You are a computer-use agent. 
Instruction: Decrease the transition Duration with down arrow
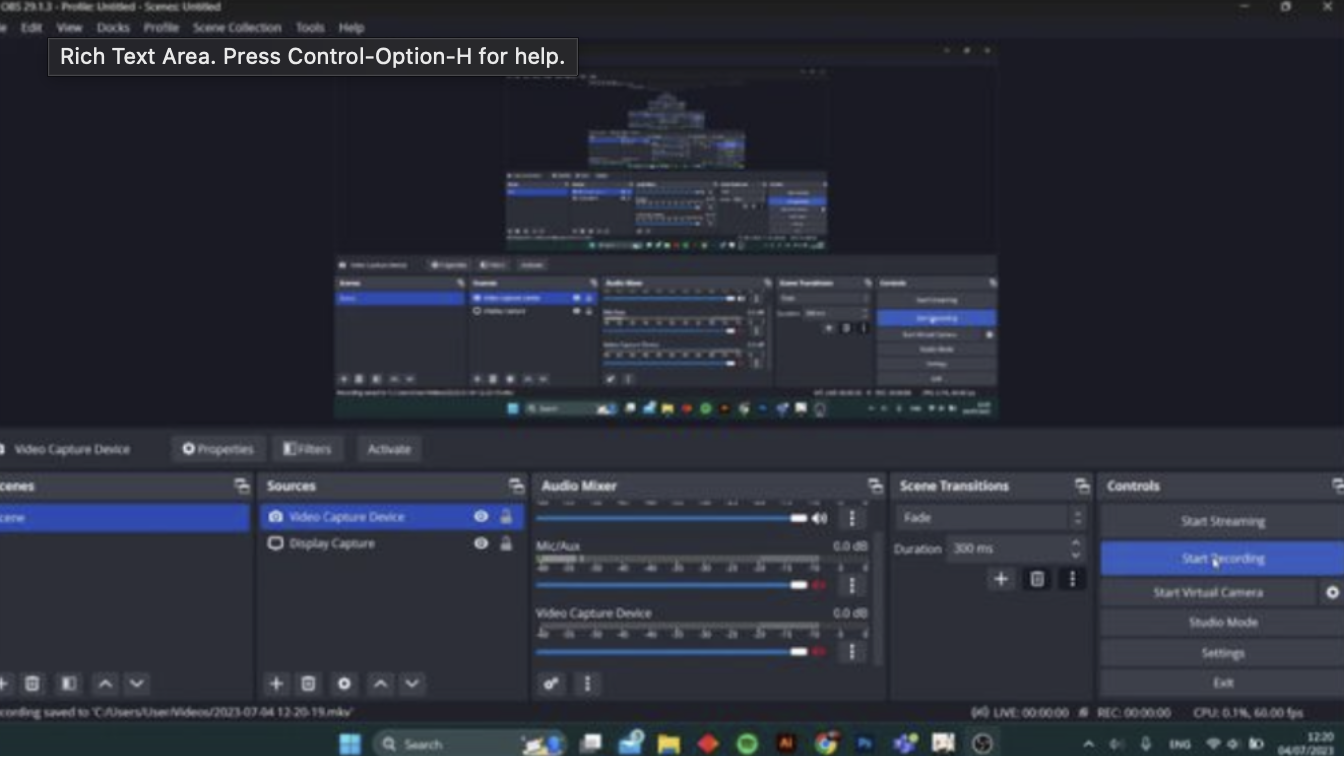coord(1076,554)
